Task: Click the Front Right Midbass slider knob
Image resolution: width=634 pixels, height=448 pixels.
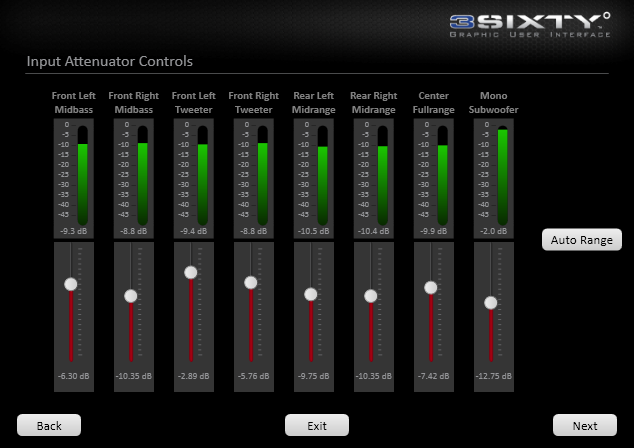Action: [131, 296]
